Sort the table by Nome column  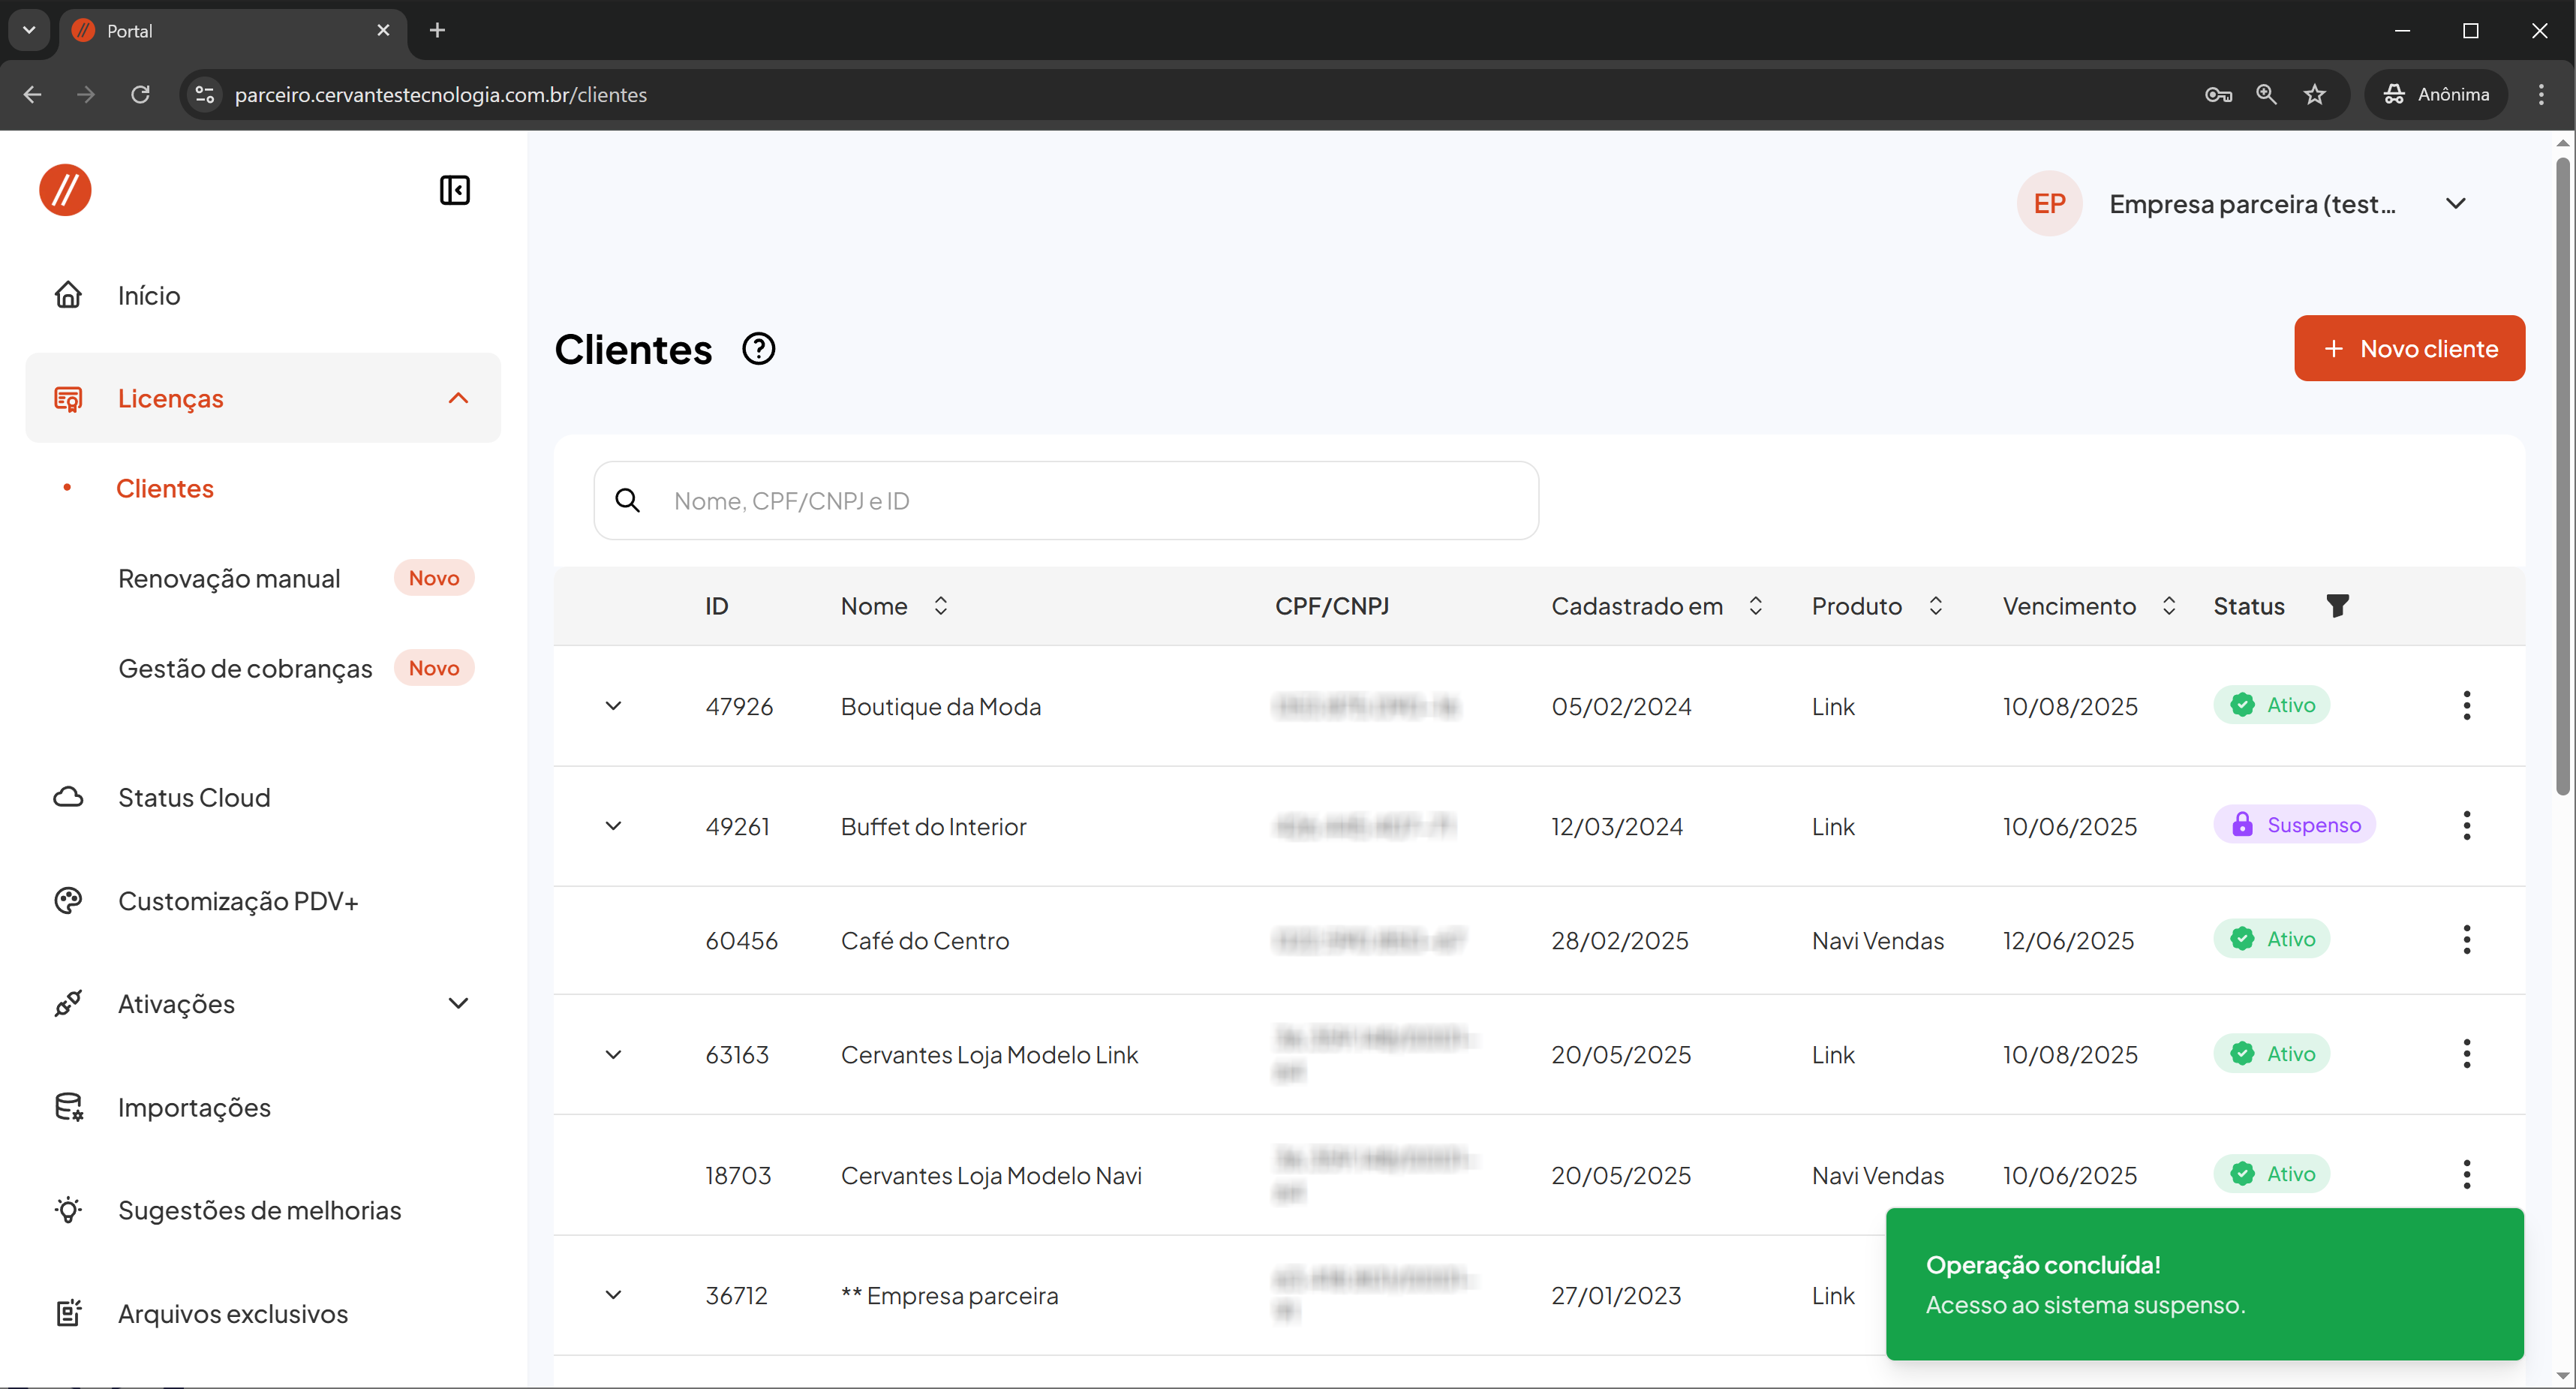tap(940, 606)
